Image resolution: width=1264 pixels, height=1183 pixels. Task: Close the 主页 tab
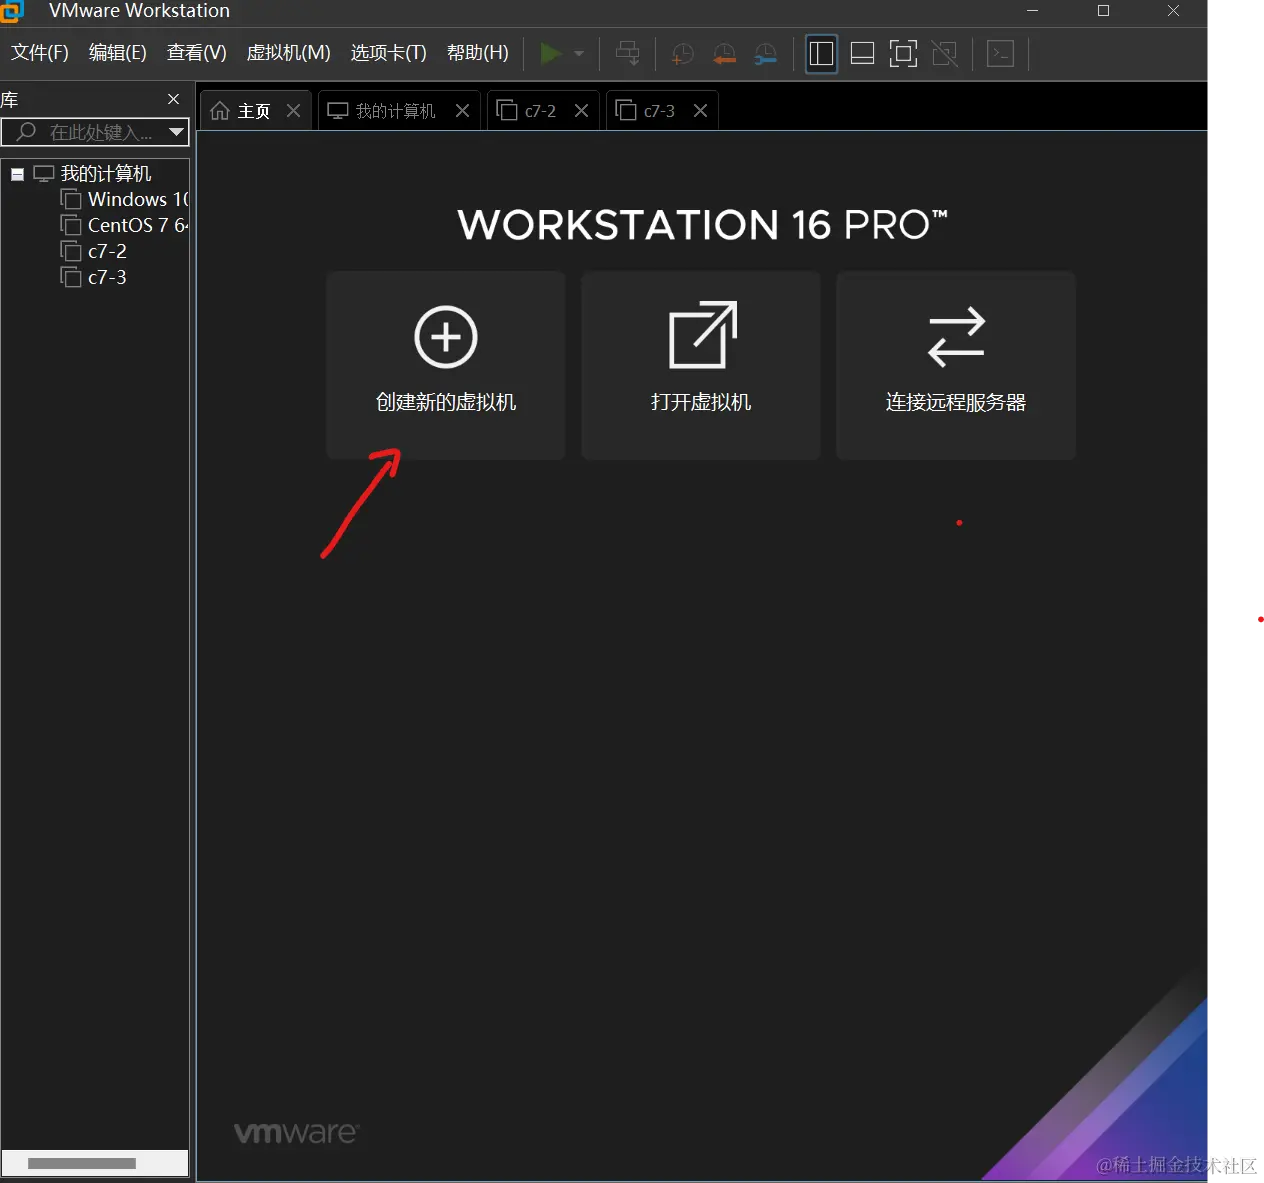coord(293,110)
